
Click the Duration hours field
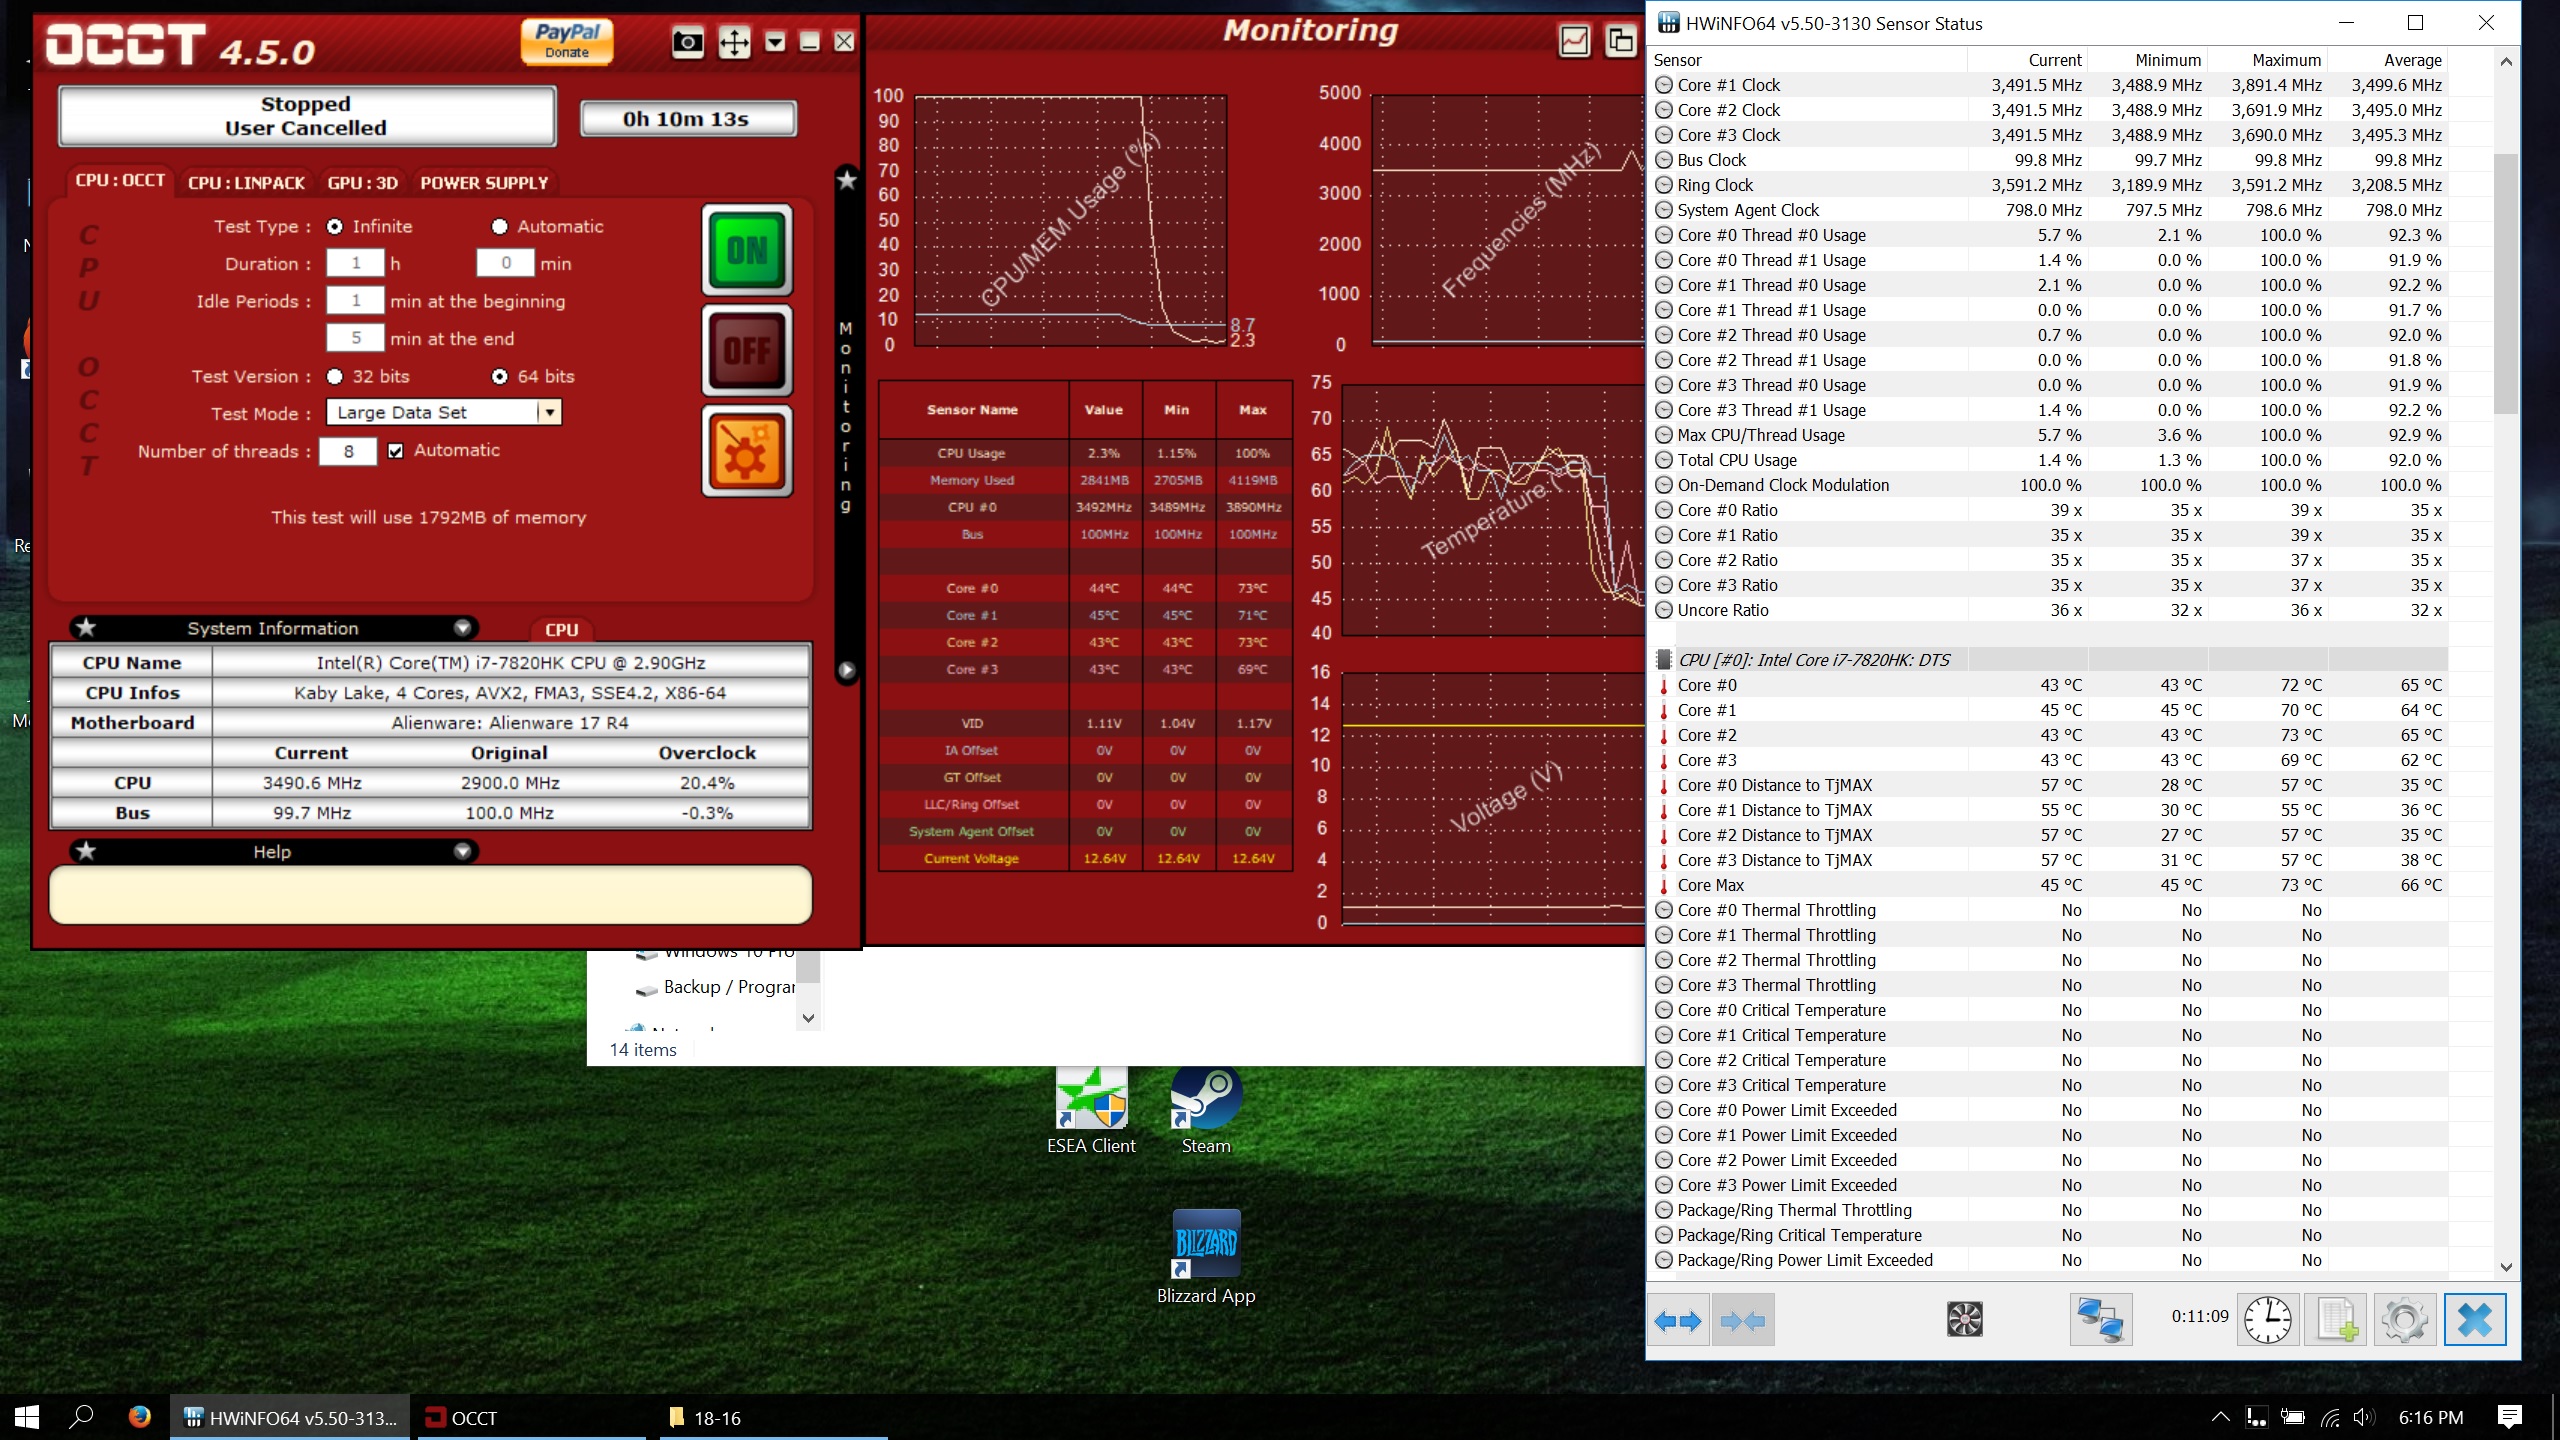click(x=355, y=263)
